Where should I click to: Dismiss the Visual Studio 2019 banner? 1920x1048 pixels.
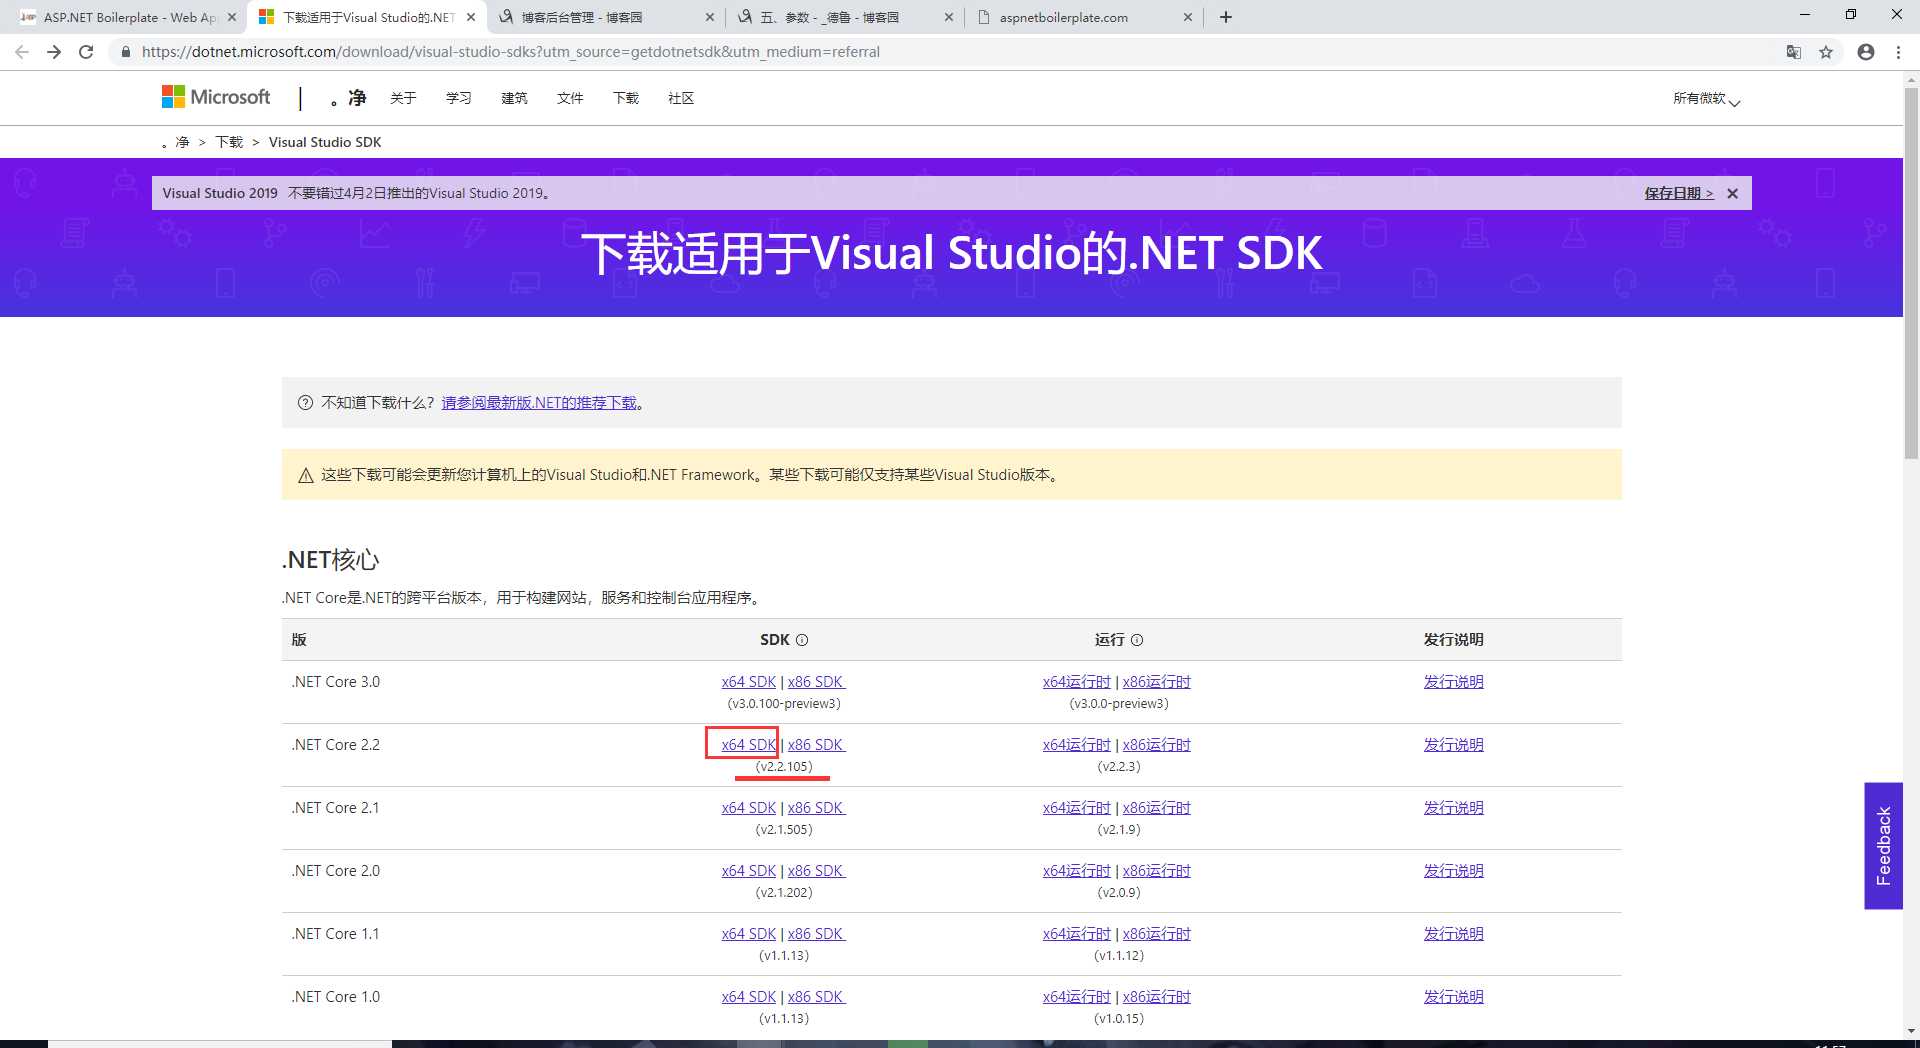click(x=1733, y=194)
